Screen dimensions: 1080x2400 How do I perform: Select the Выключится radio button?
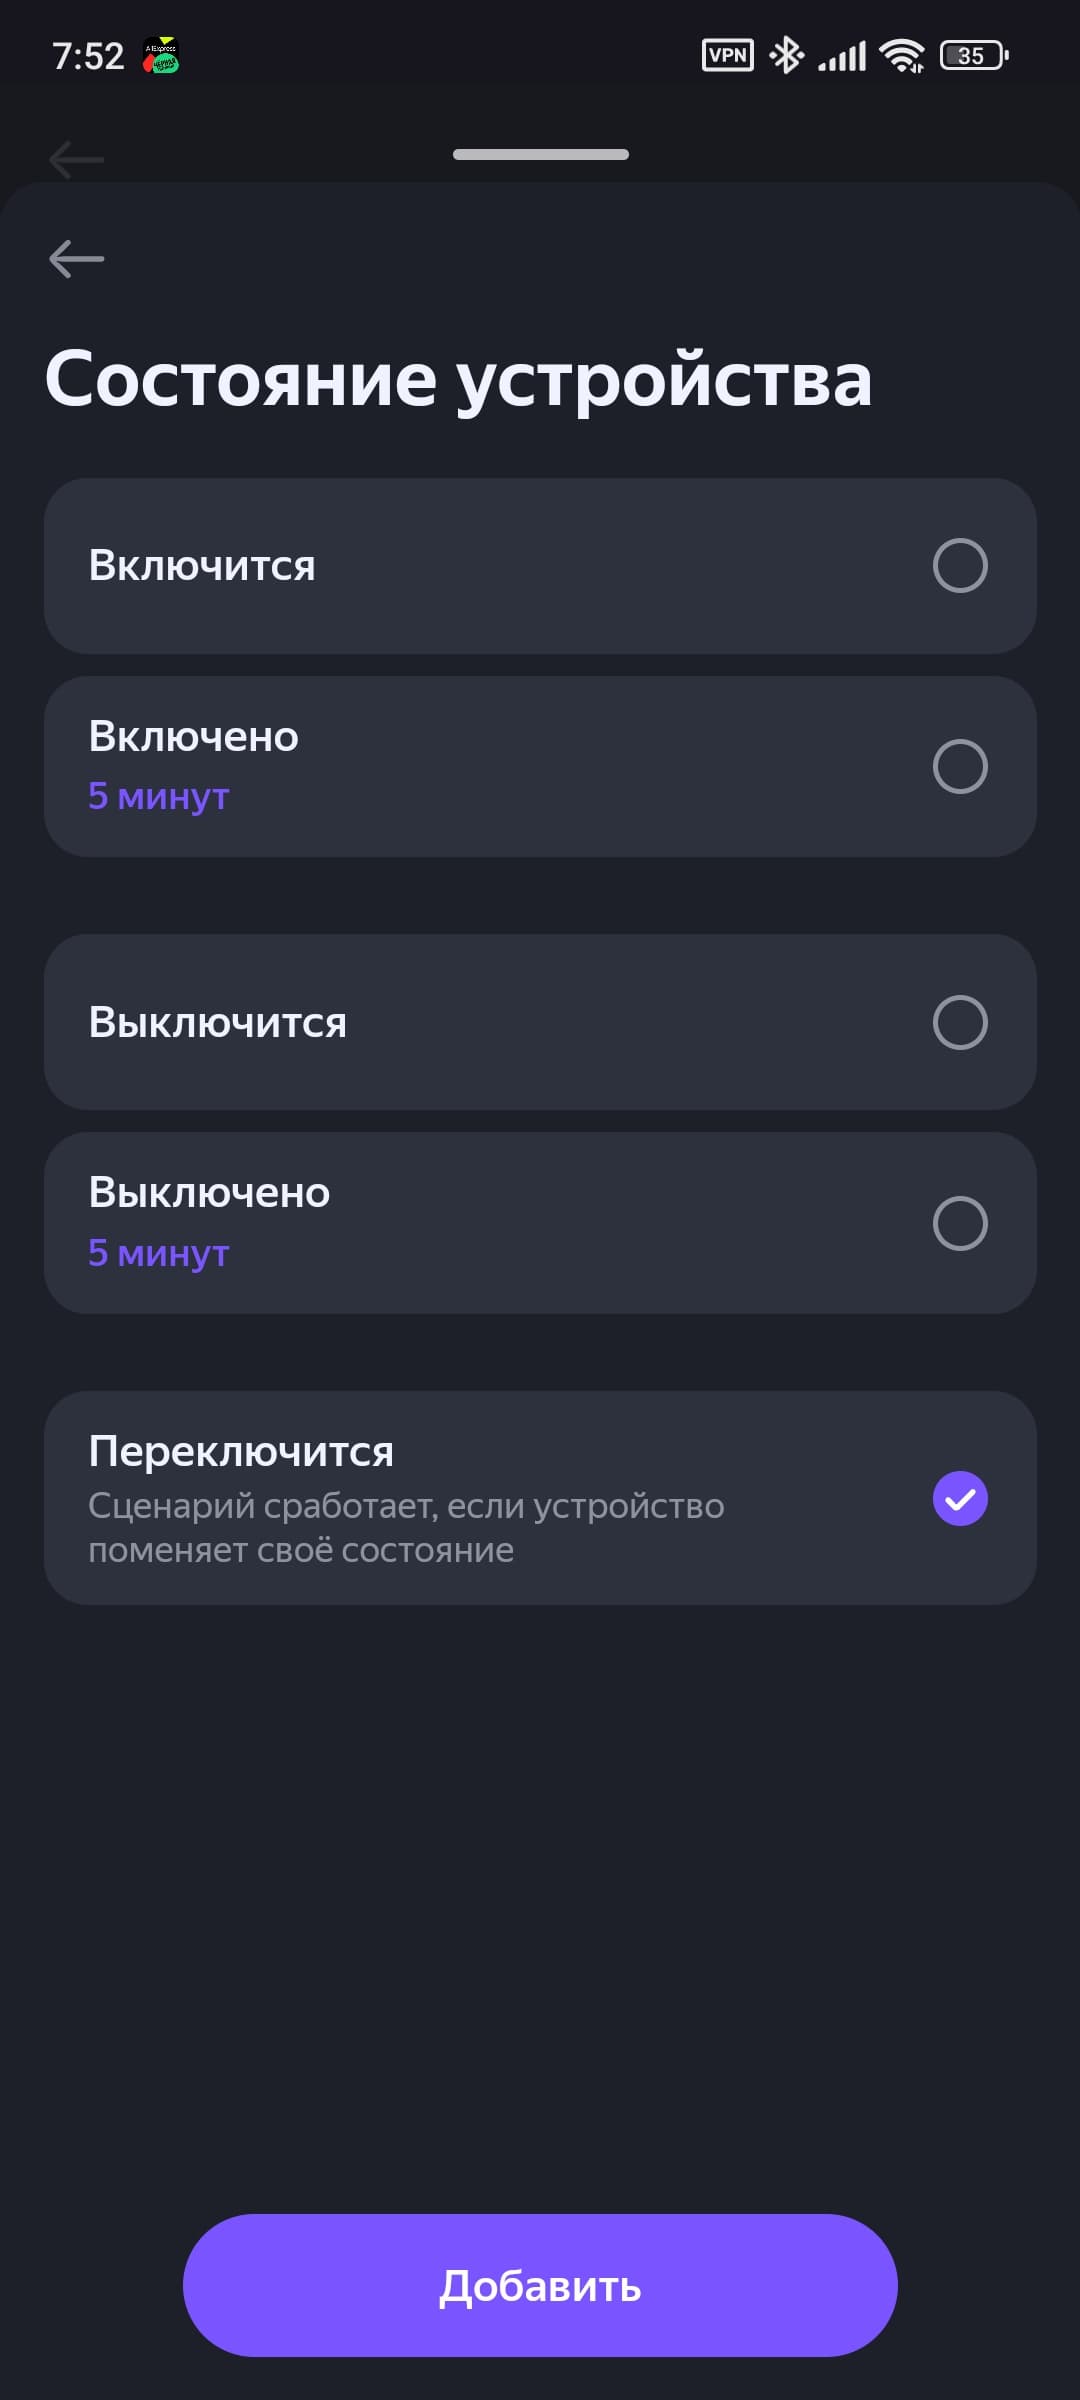[960, 1022]
